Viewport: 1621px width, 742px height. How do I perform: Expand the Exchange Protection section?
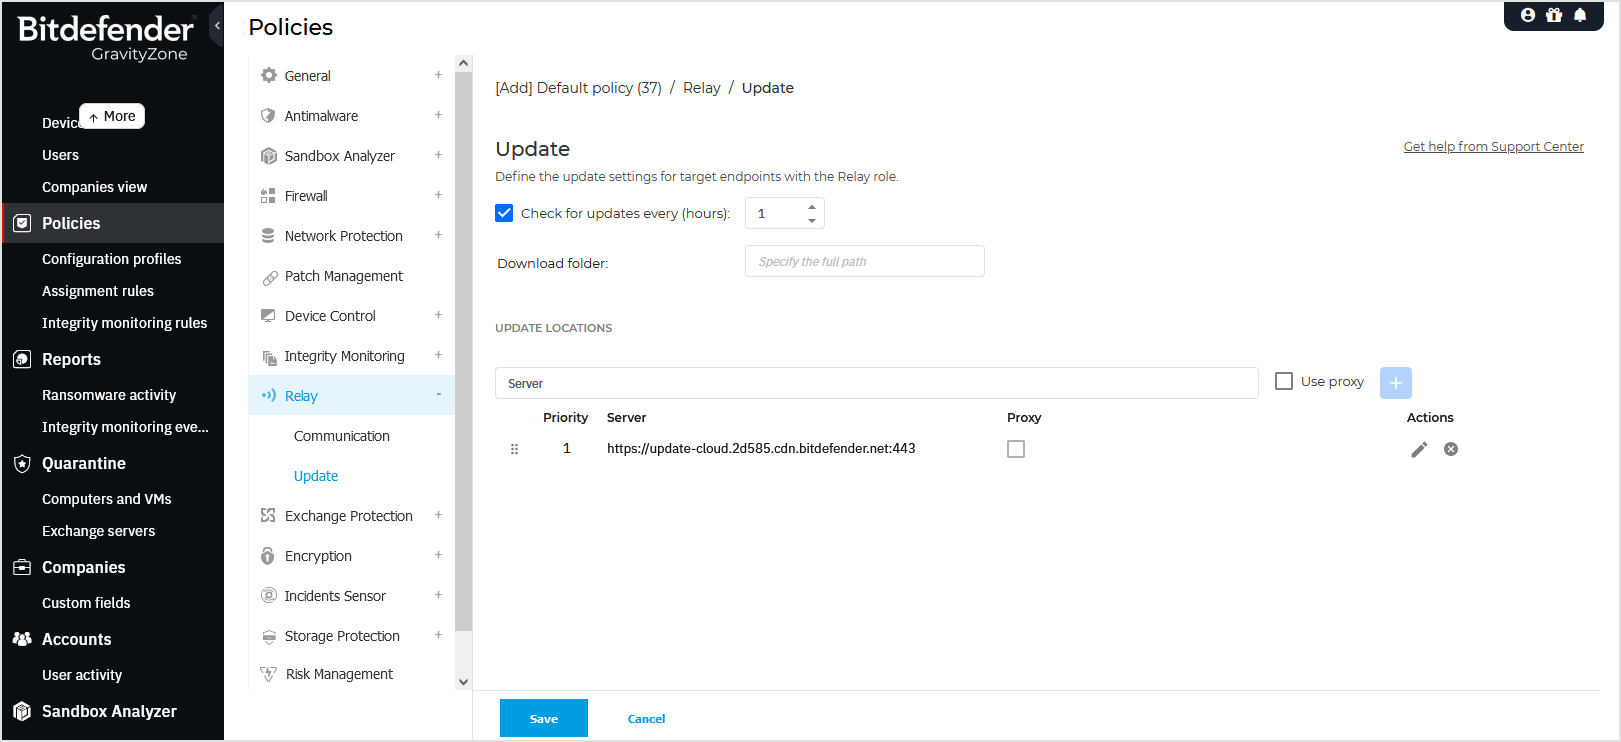438,515
